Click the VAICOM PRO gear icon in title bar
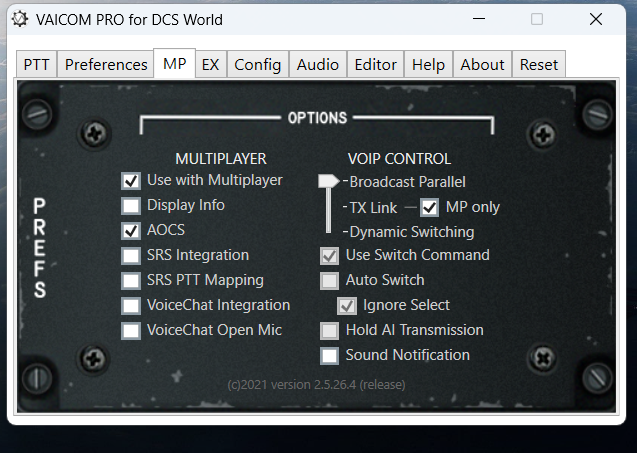 20,19
